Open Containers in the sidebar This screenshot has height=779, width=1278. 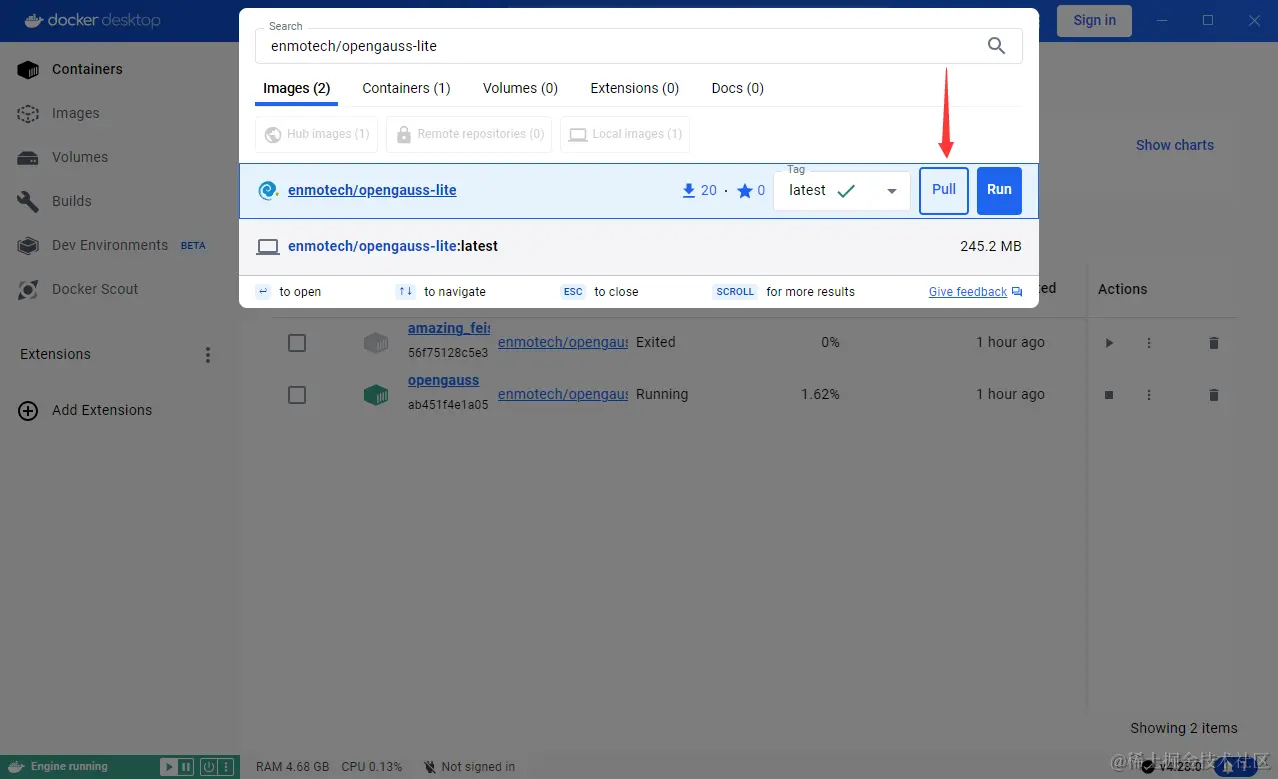[x=120, y=69]
